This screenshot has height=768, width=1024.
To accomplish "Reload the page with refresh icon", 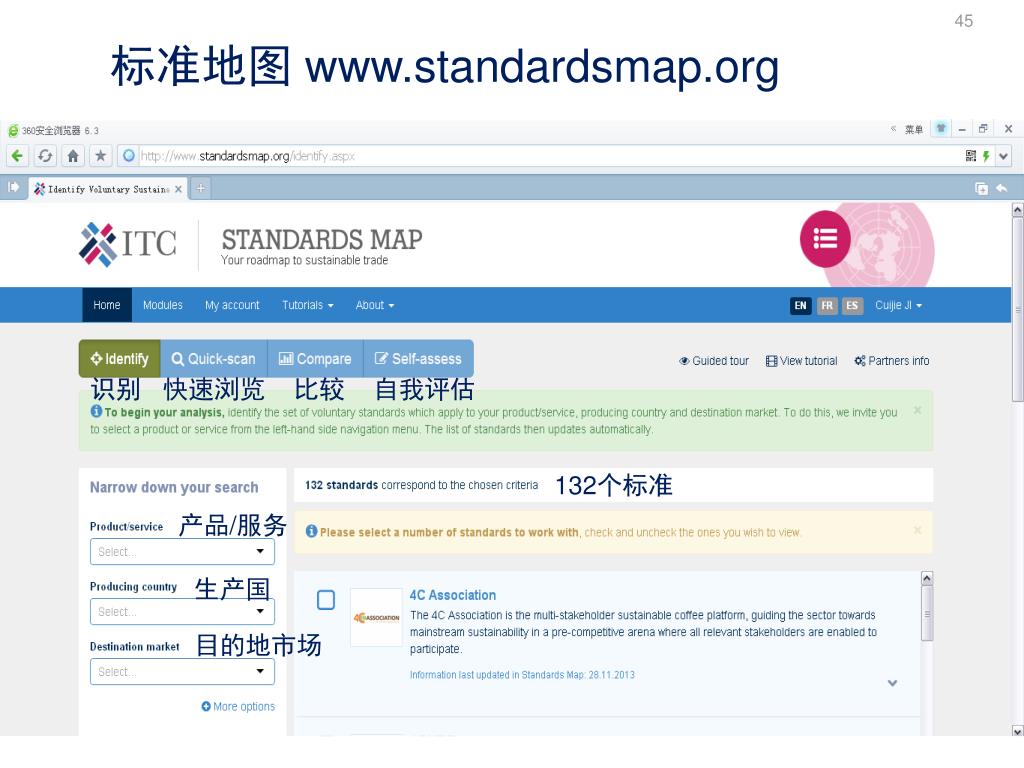I will (x=45, y=156).
